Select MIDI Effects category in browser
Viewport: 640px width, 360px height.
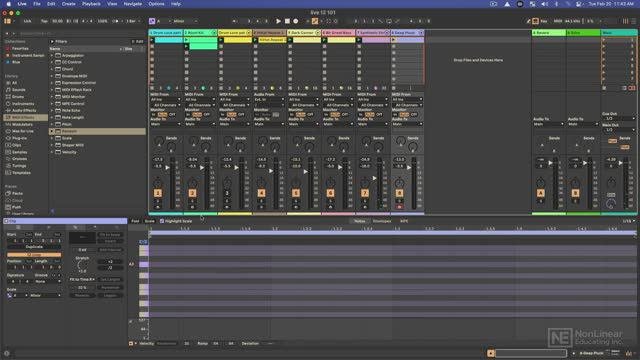click(x=25, y=117)
